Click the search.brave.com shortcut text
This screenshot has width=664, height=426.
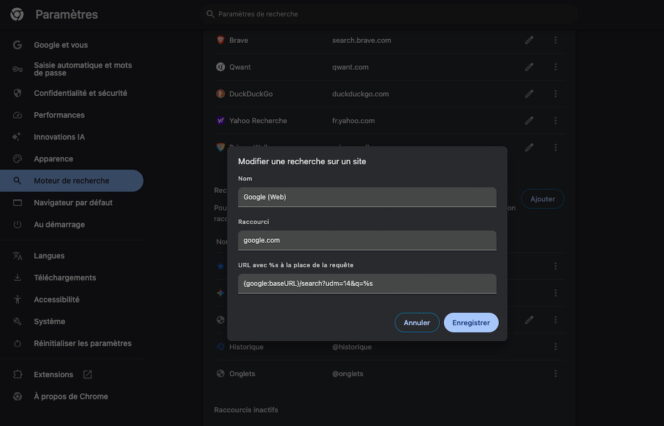point(362,40)
